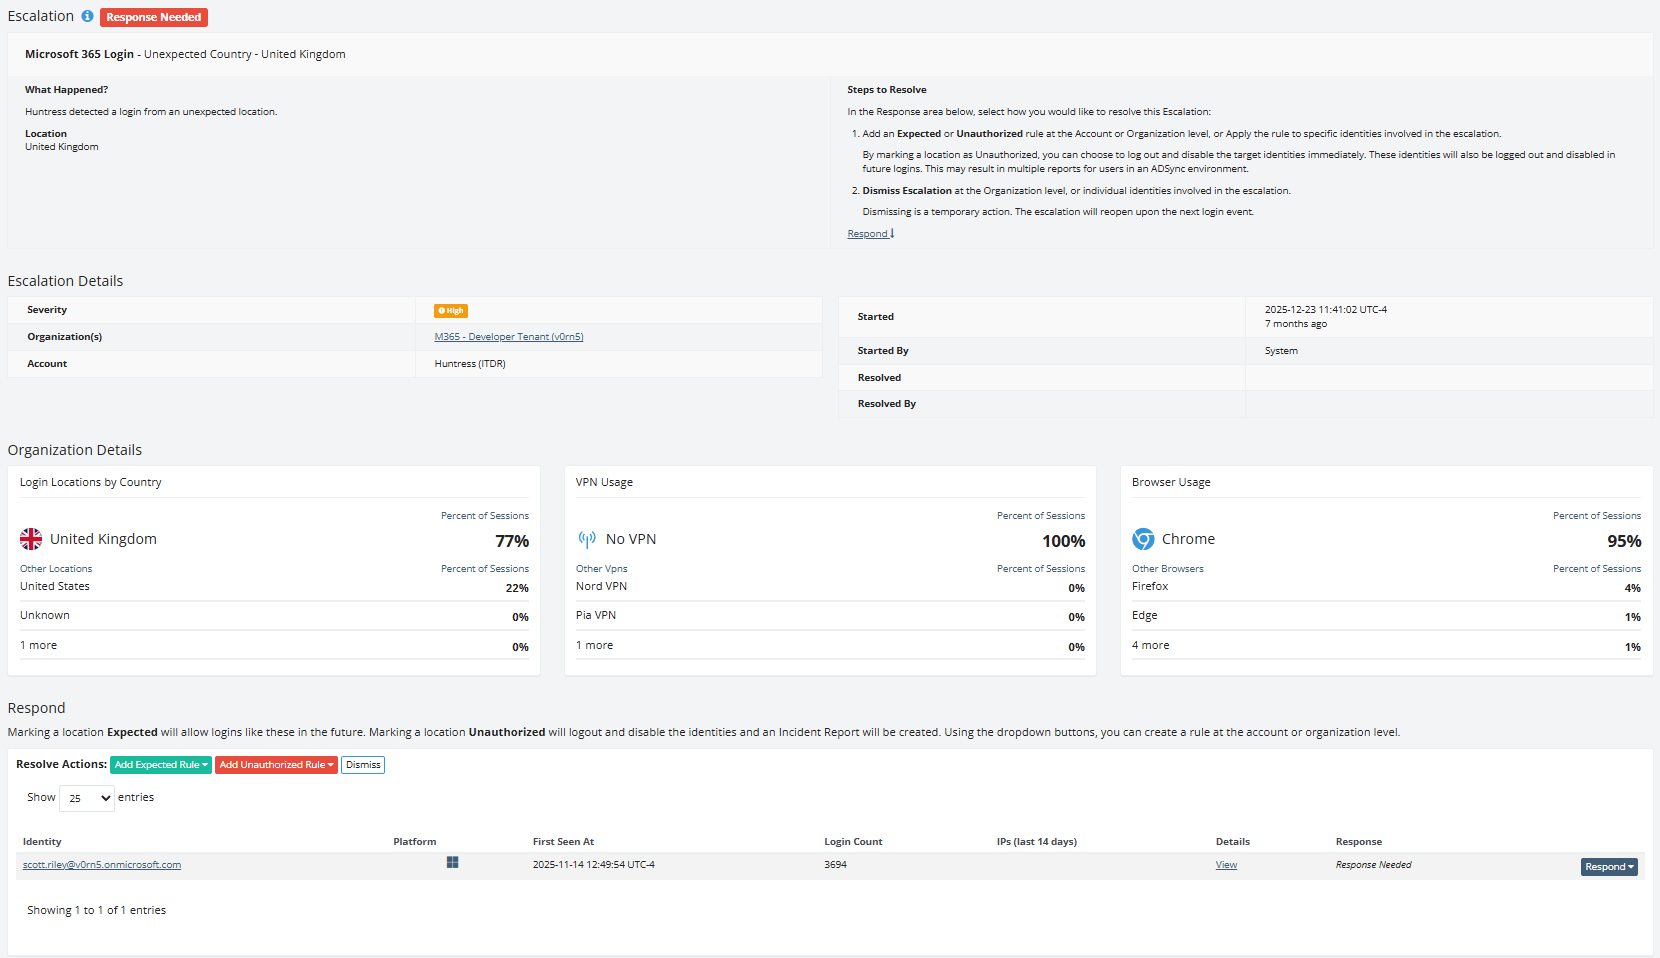Click the "100%" No VPN sessions value
The height and width of the screenshot is (958, 1660).
click(1064, 541)
